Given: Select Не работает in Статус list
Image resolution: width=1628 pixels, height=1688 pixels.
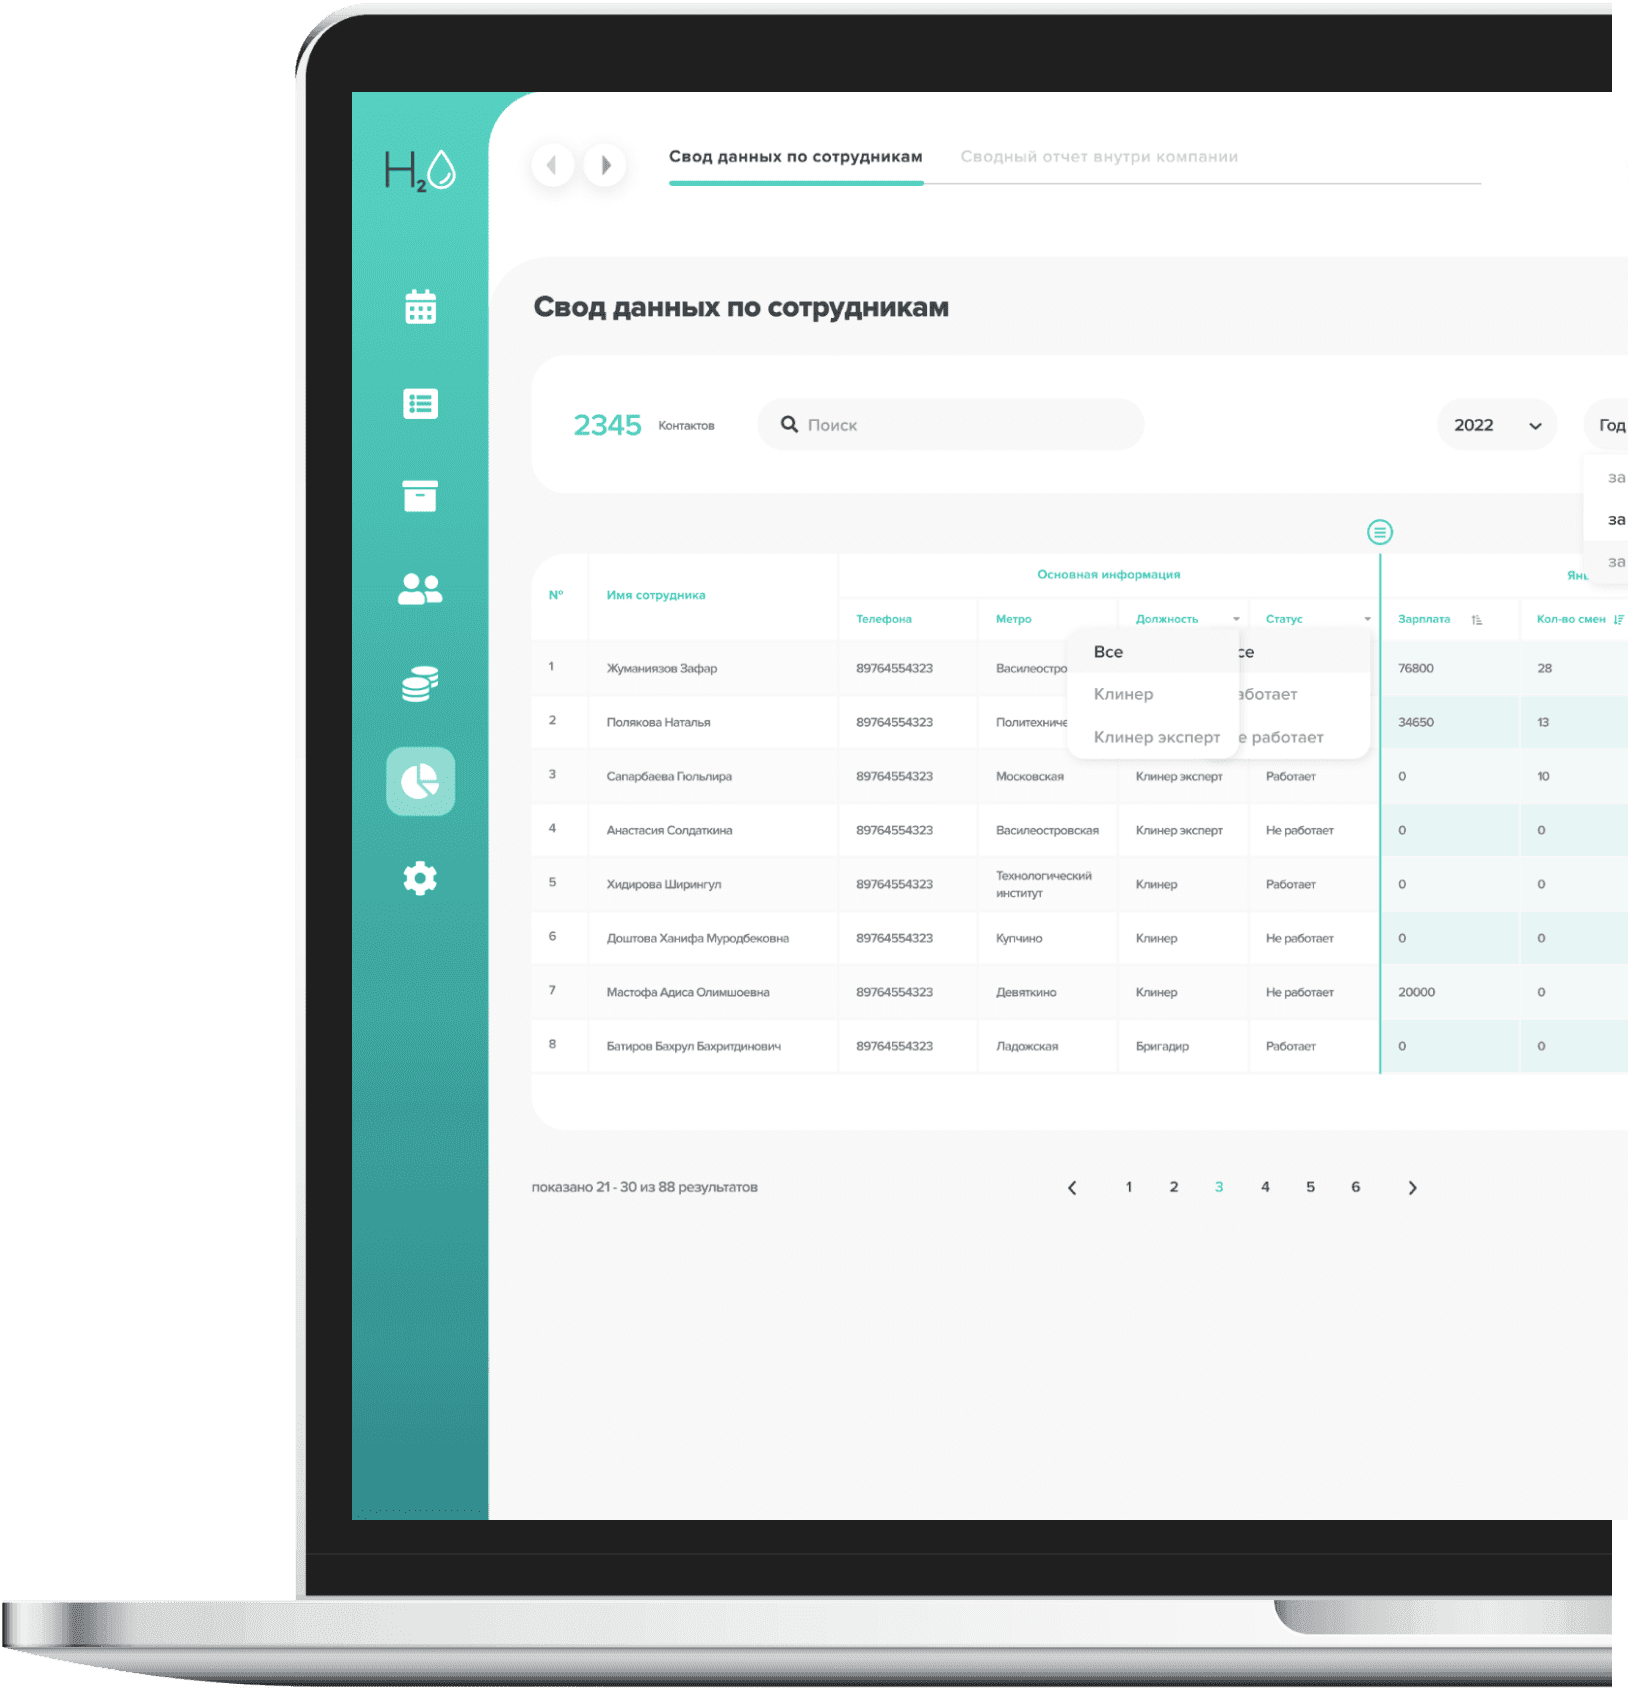Looking at the screenshot, I should pos(1303,737).
